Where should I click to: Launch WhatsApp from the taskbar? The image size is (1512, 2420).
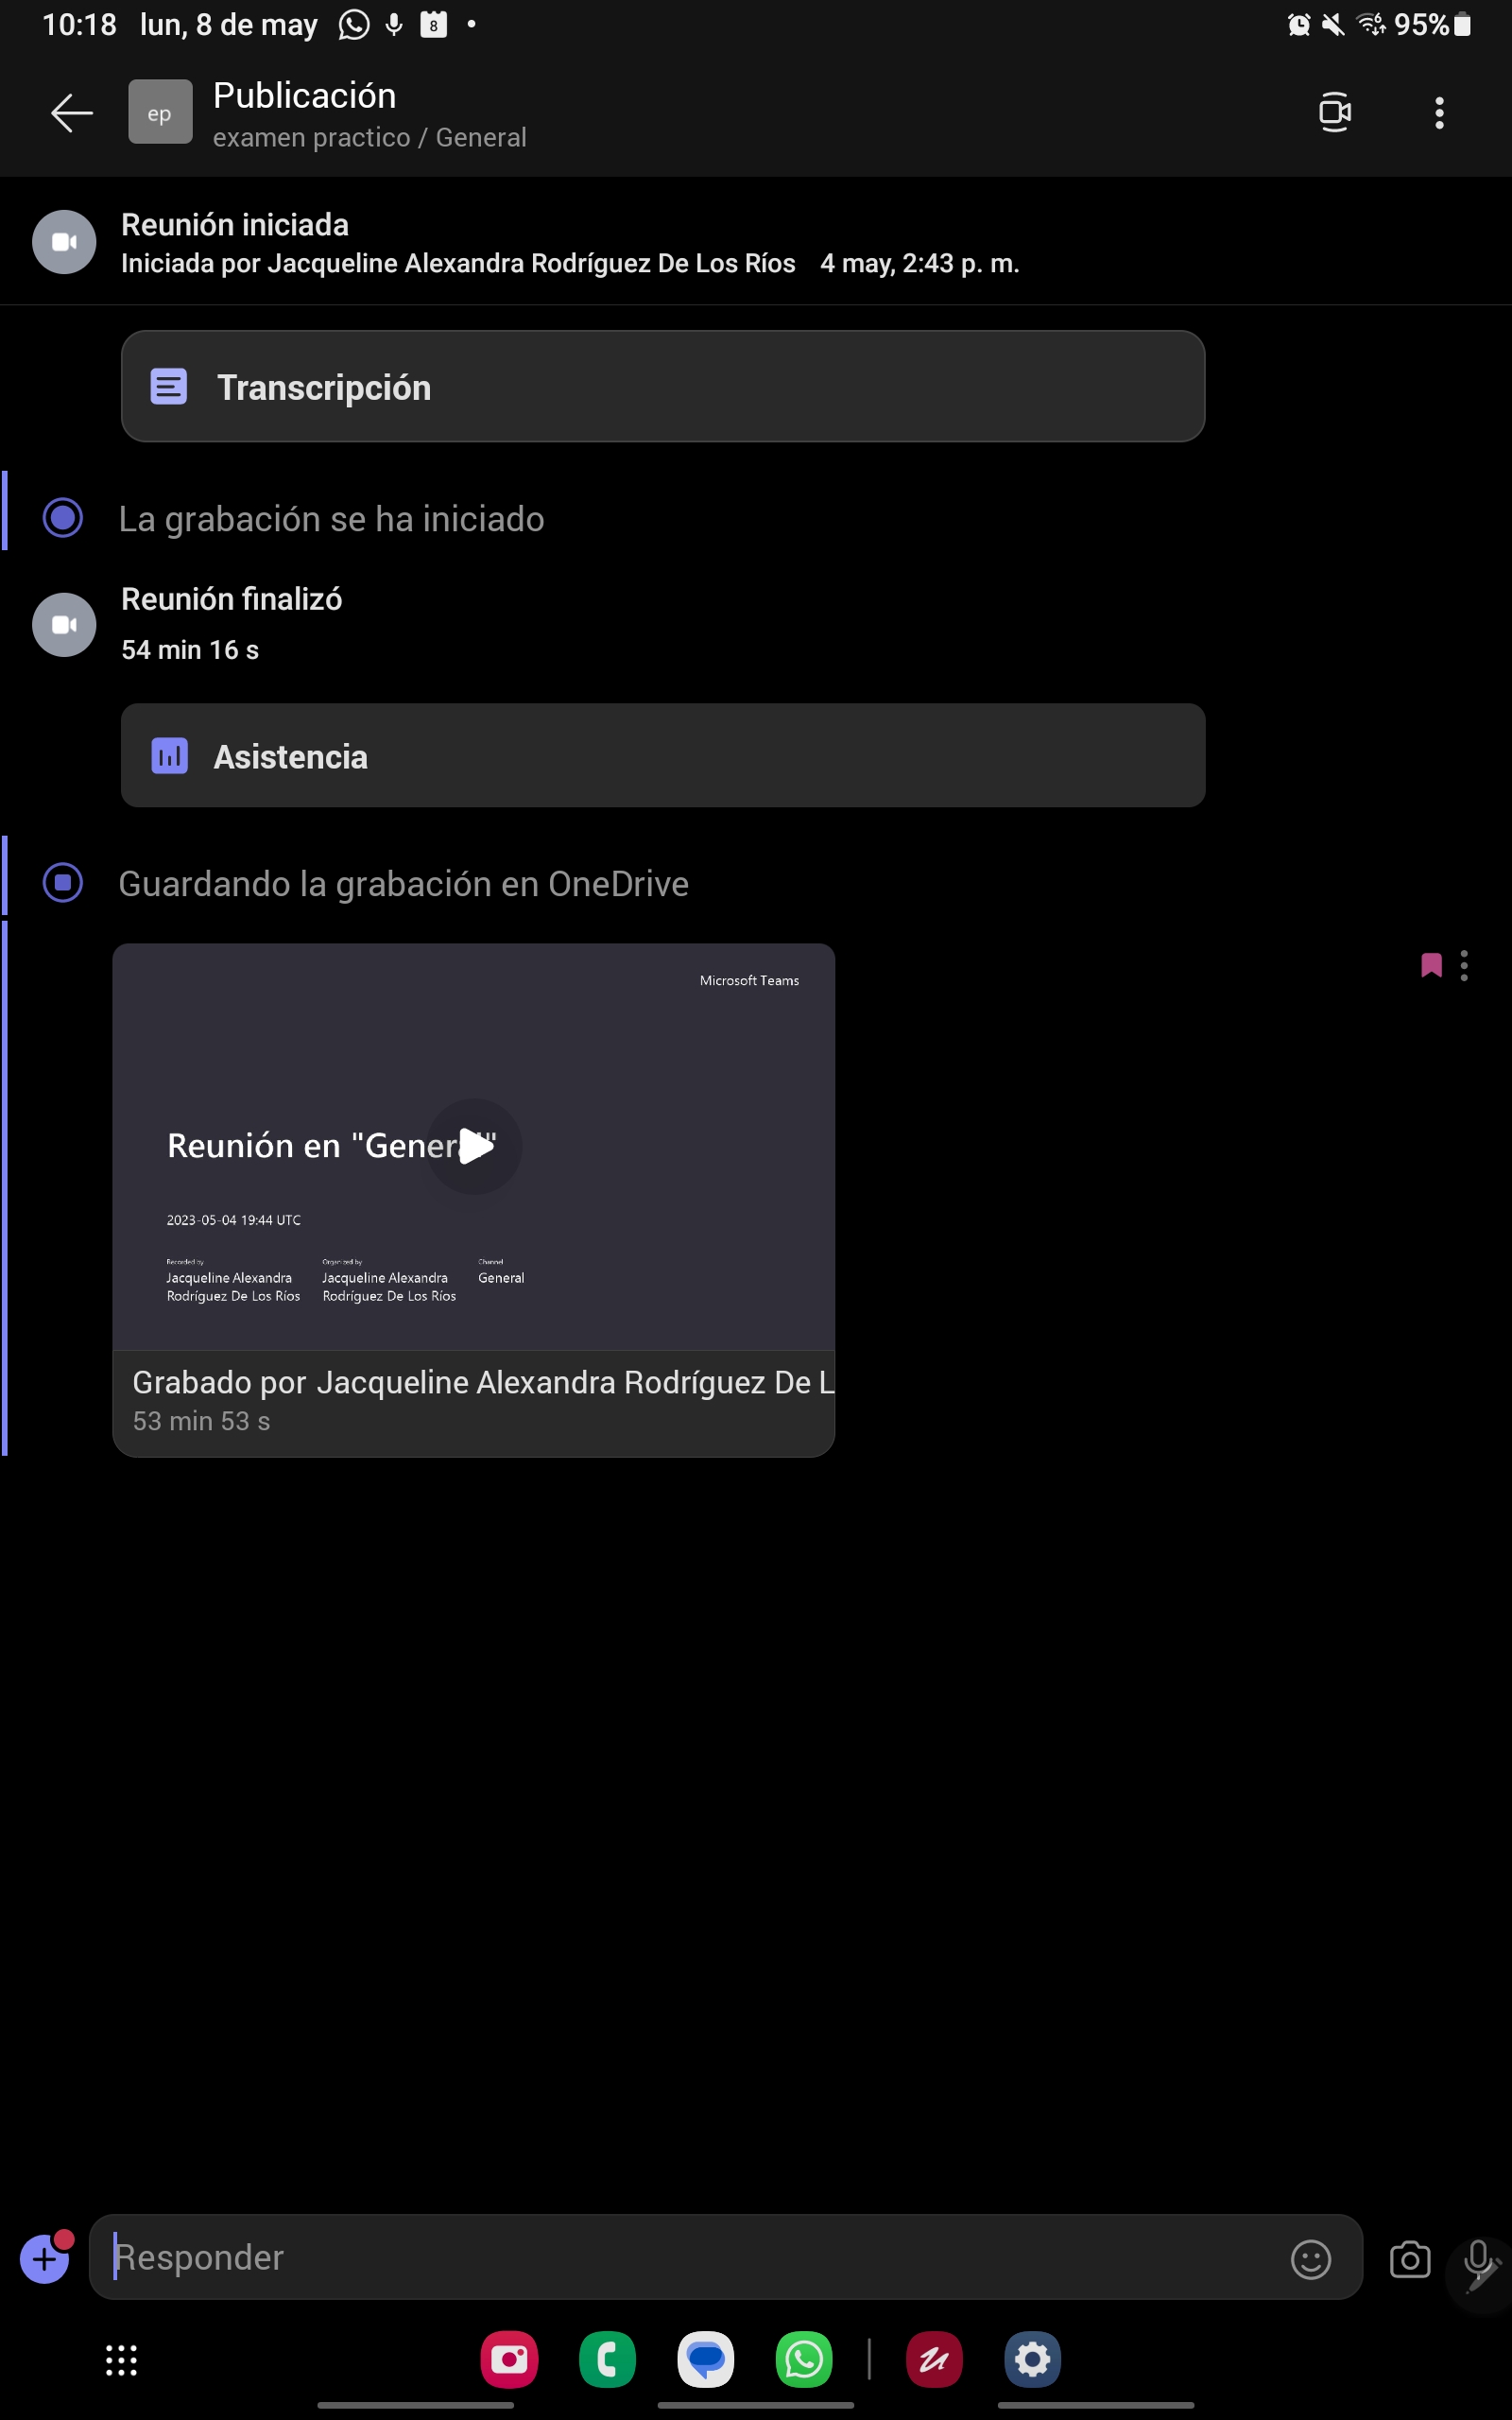point(804,2359)
